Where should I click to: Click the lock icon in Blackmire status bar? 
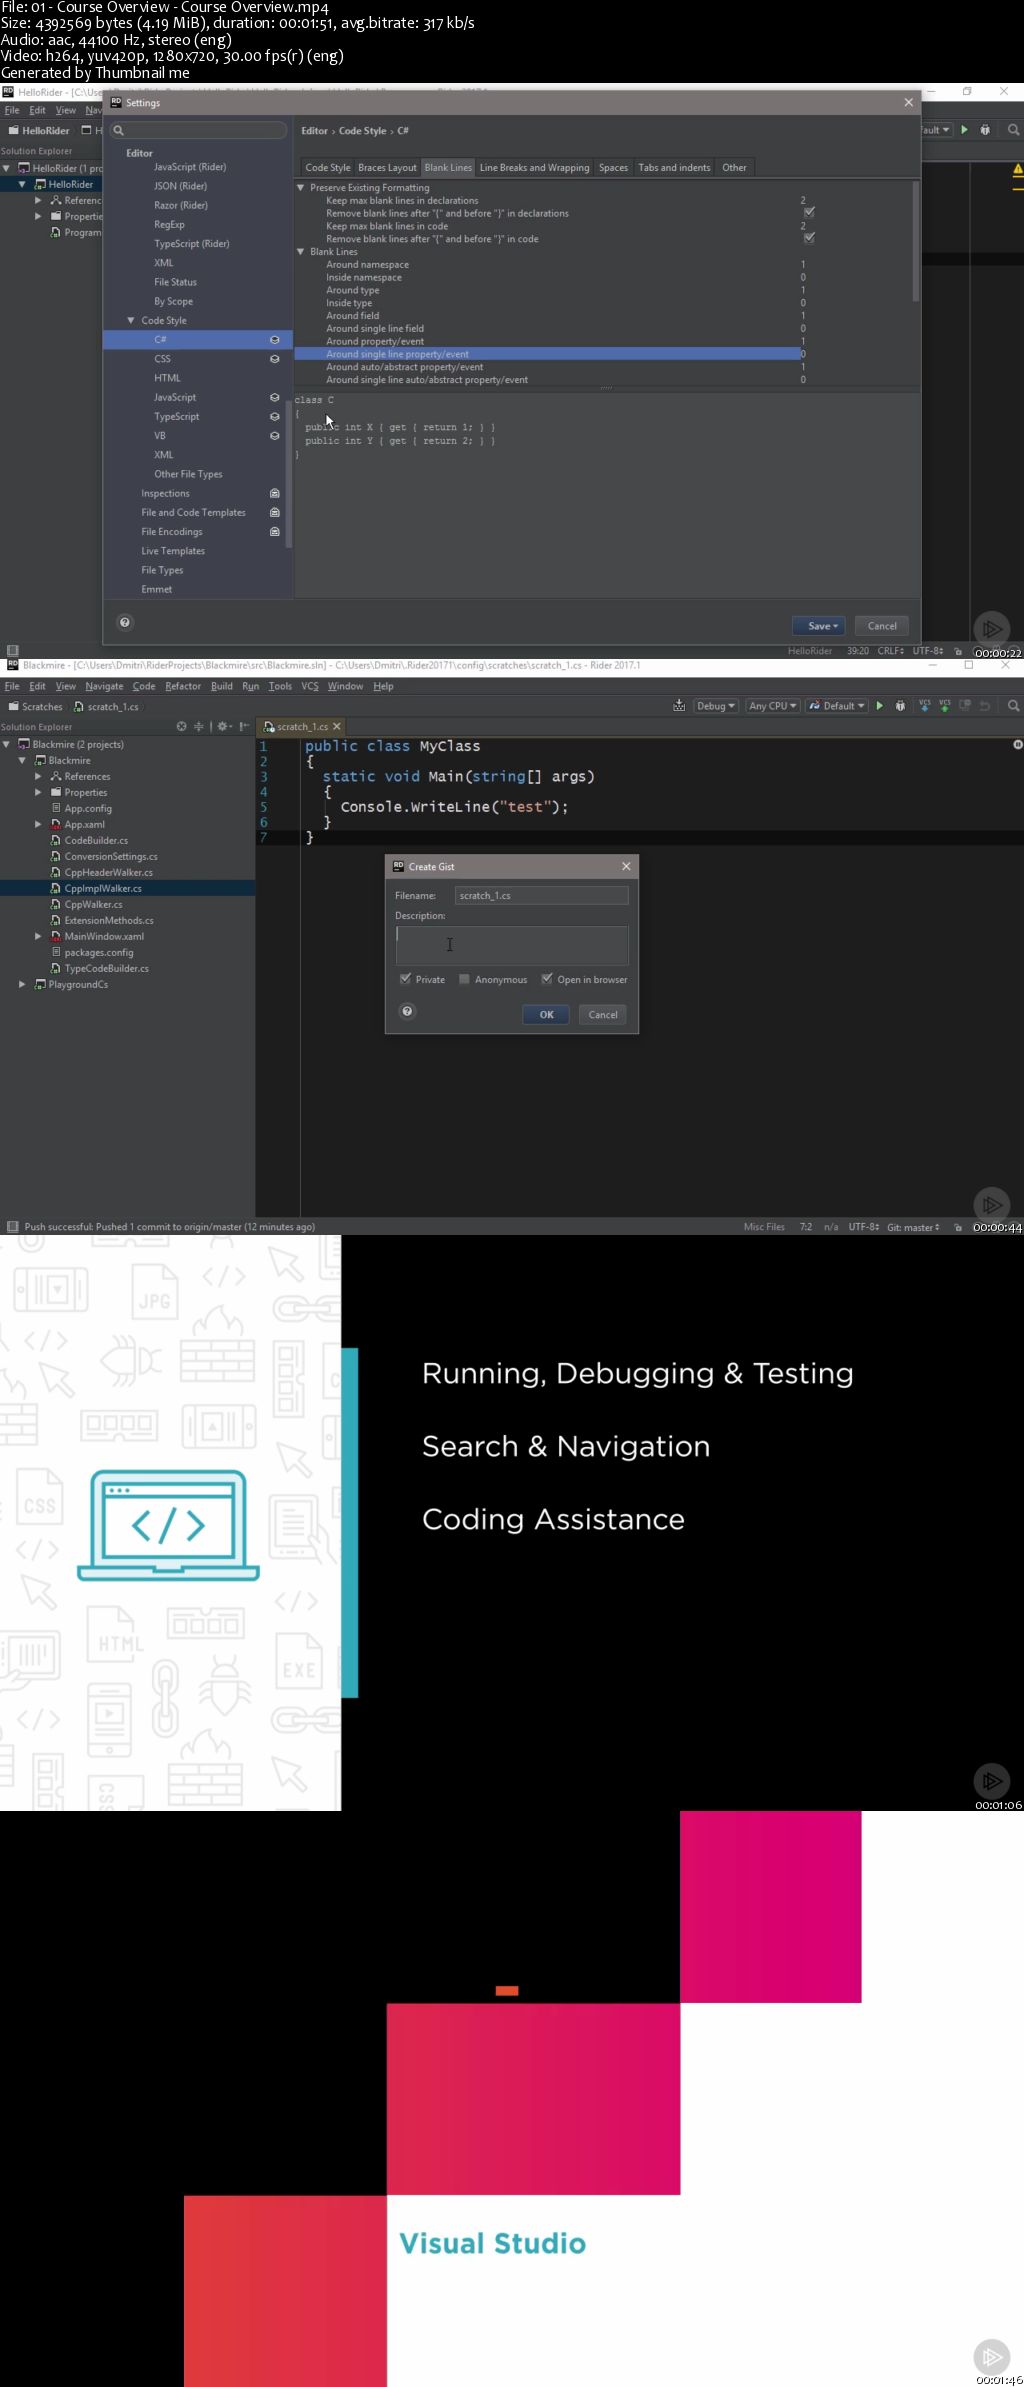[x=958, y=1227]
